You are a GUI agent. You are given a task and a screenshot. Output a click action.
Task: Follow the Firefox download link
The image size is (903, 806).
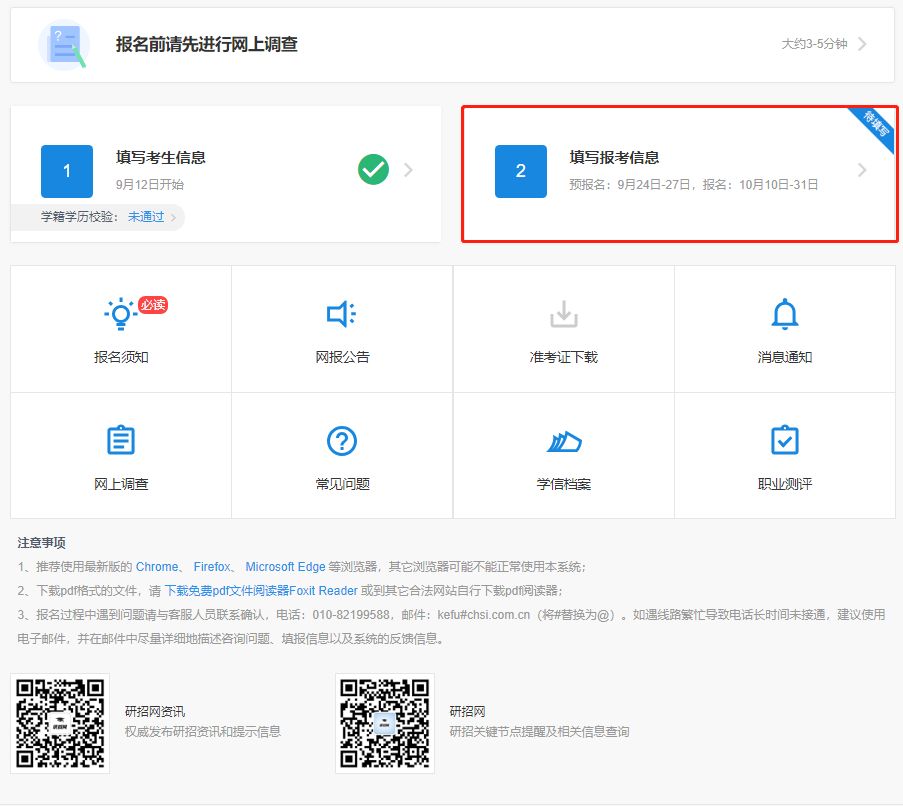212,566
